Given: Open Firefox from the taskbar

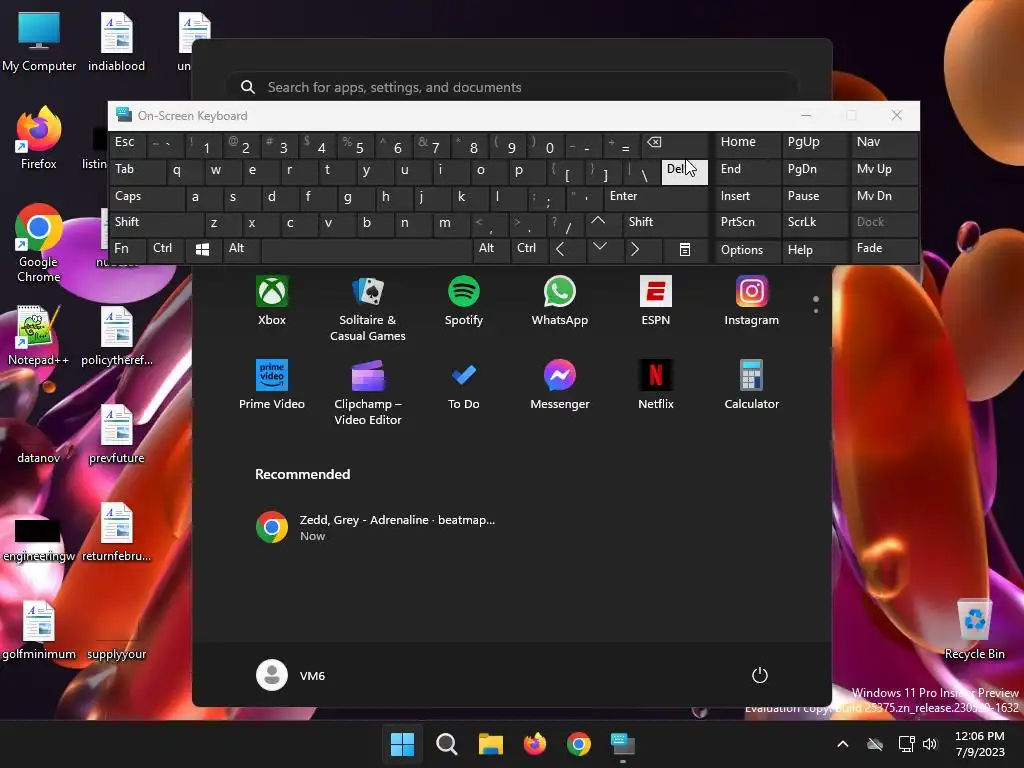Looking at the screenshot, I should (535, 744).
